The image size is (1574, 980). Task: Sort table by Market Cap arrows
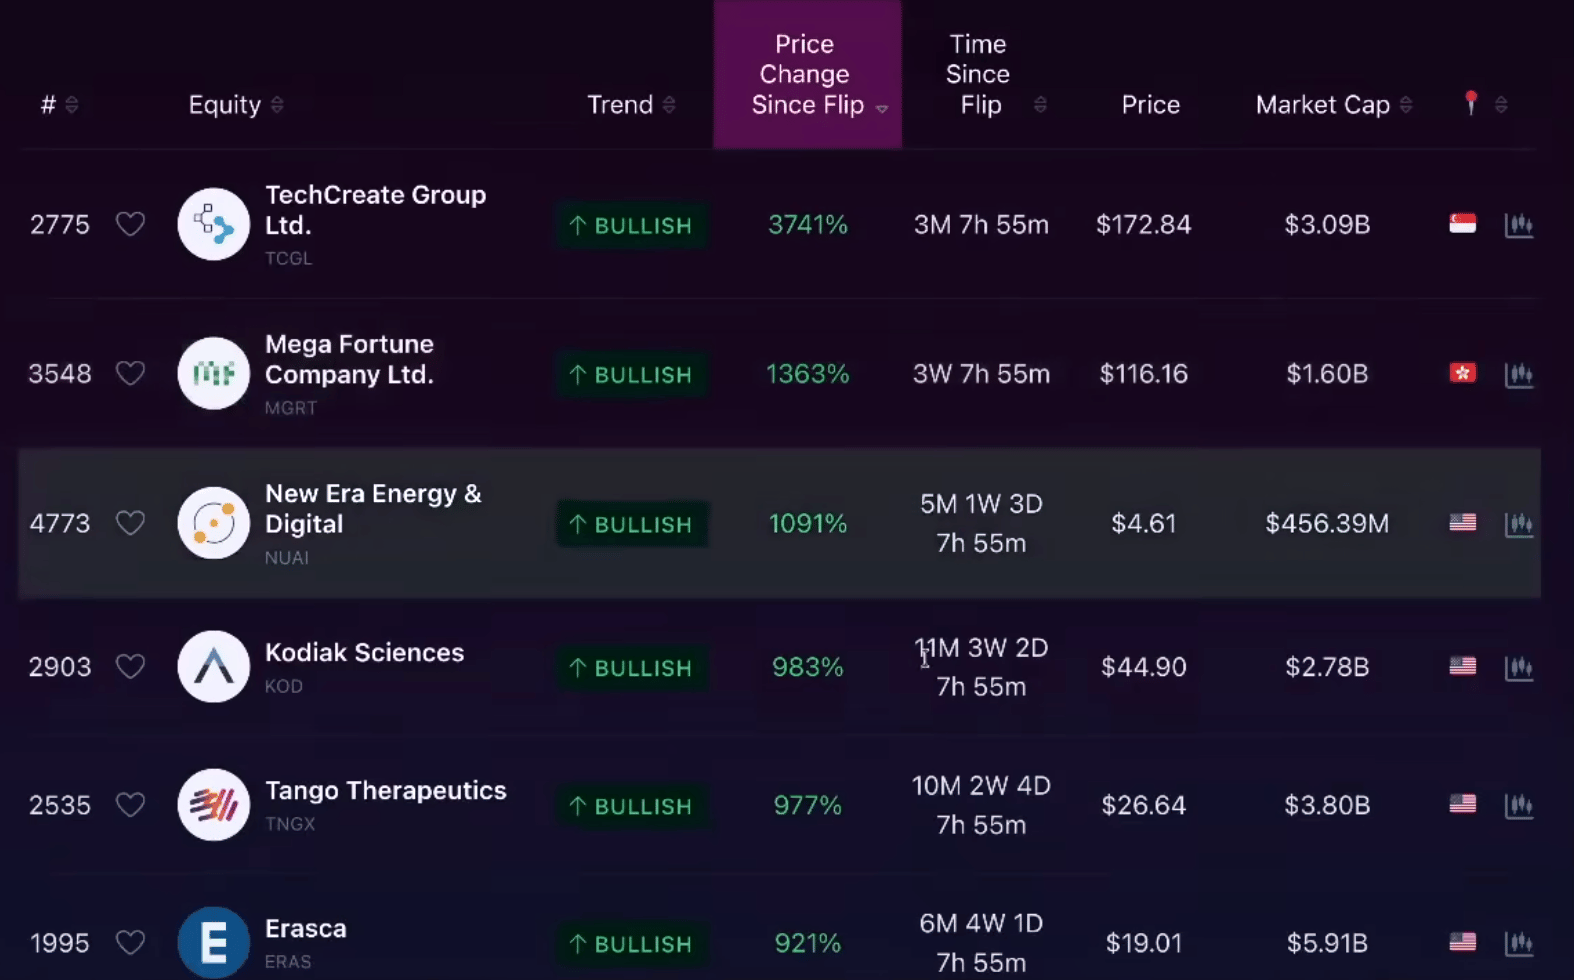[x=1406, y=105]
